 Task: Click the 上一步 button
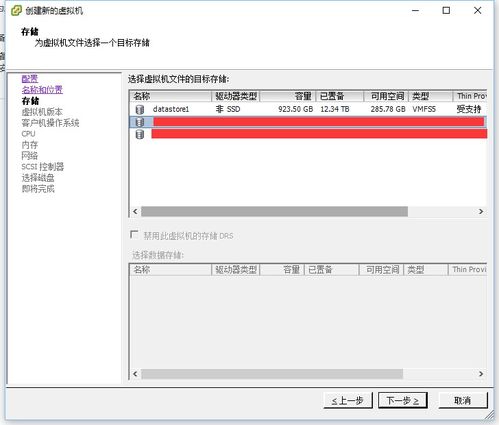(348, 400)
